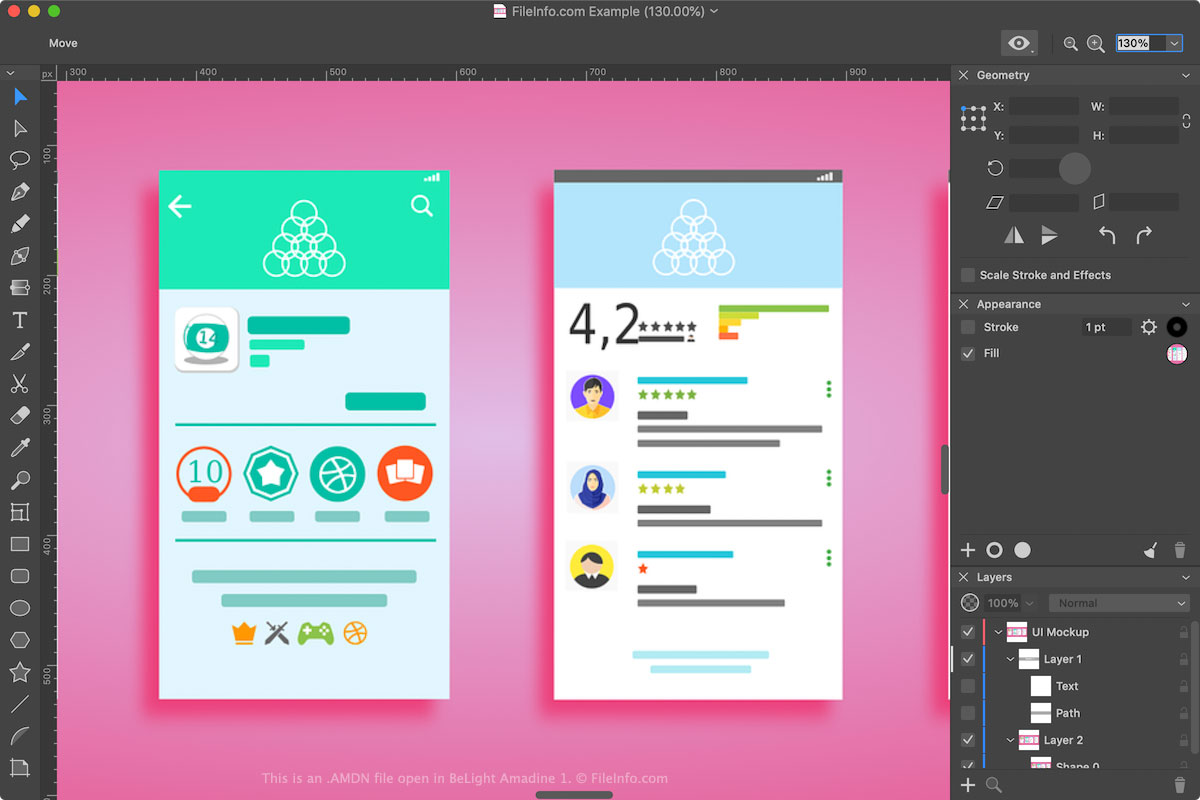Select the Arc tool
The image size is (1200, 800).
20,736
